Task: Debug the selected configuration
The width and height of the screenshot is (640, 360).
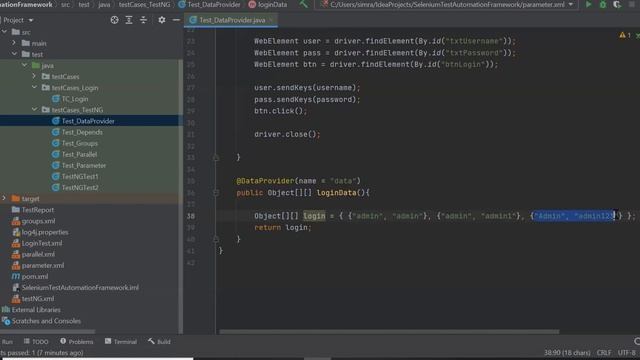Action: (602, 4)
